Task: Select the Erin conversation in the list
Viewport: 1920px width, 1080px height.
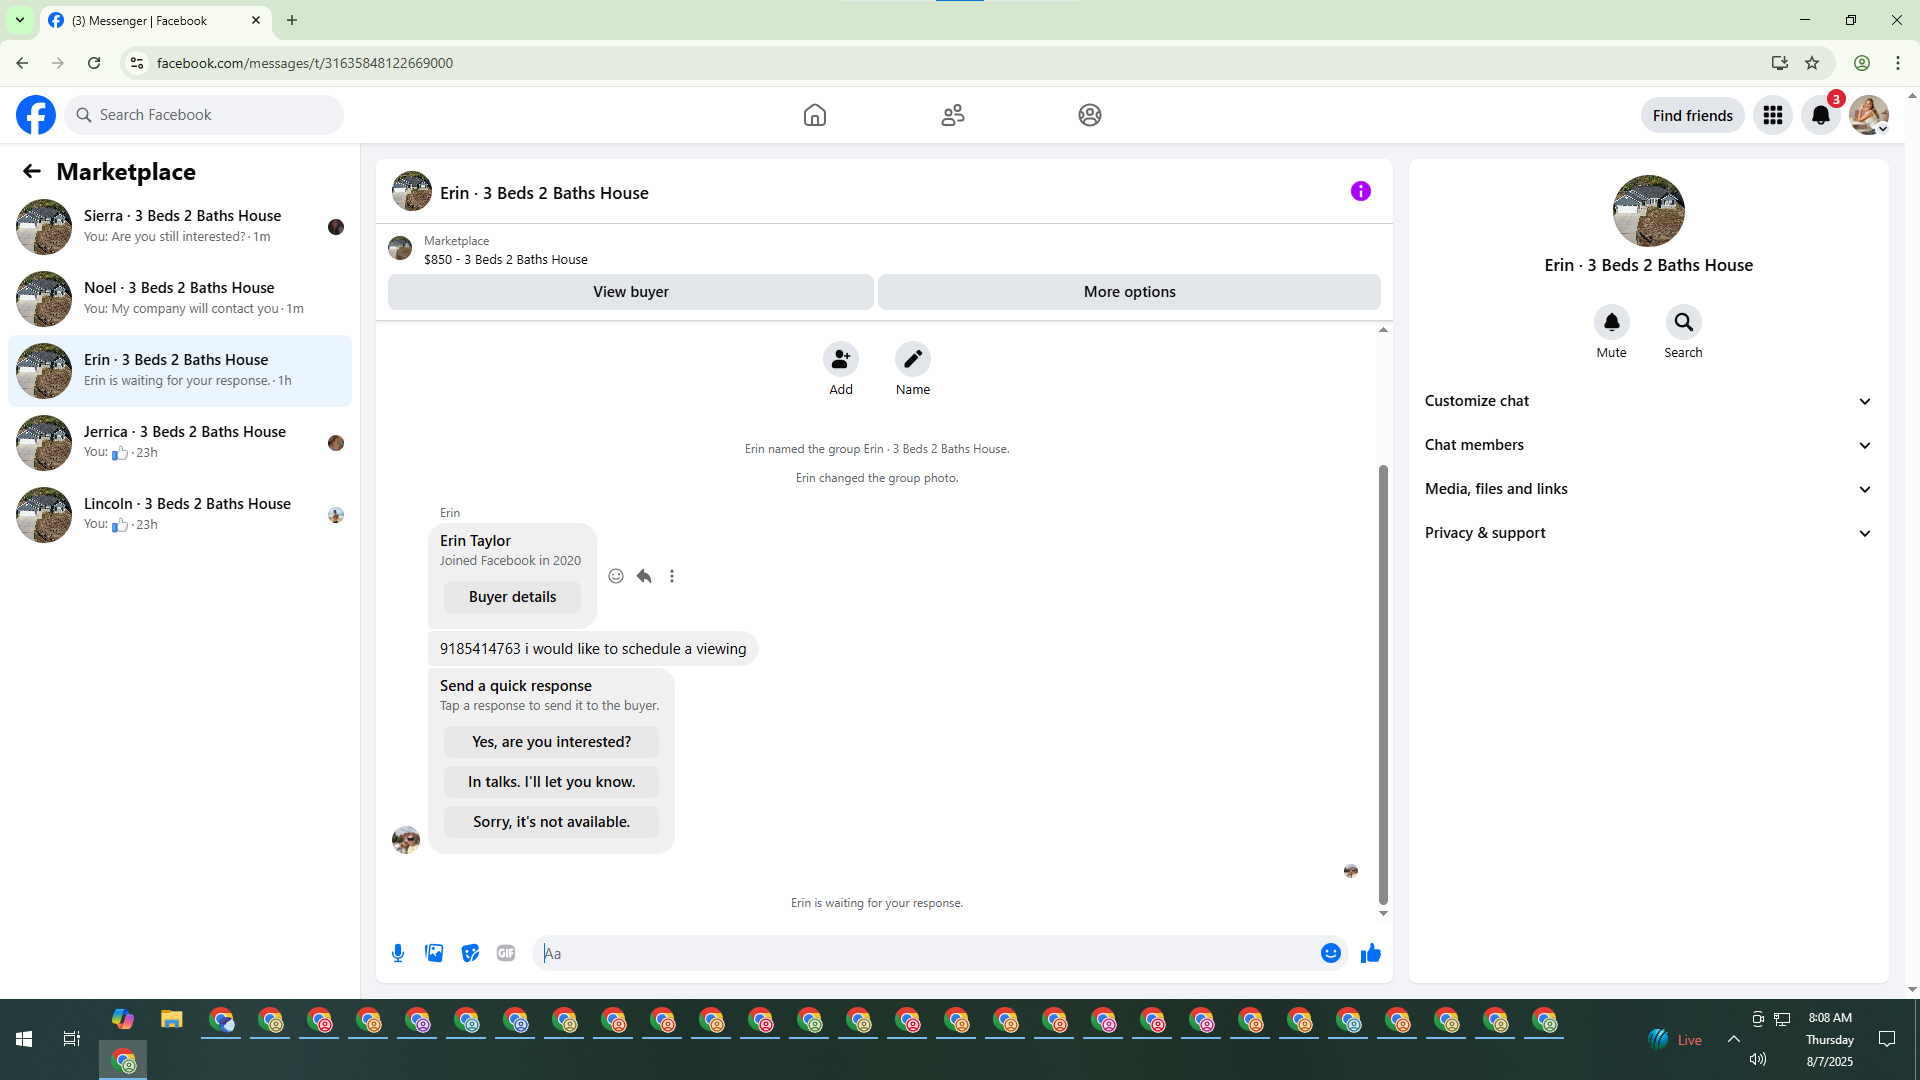Action: pos(180,371)
